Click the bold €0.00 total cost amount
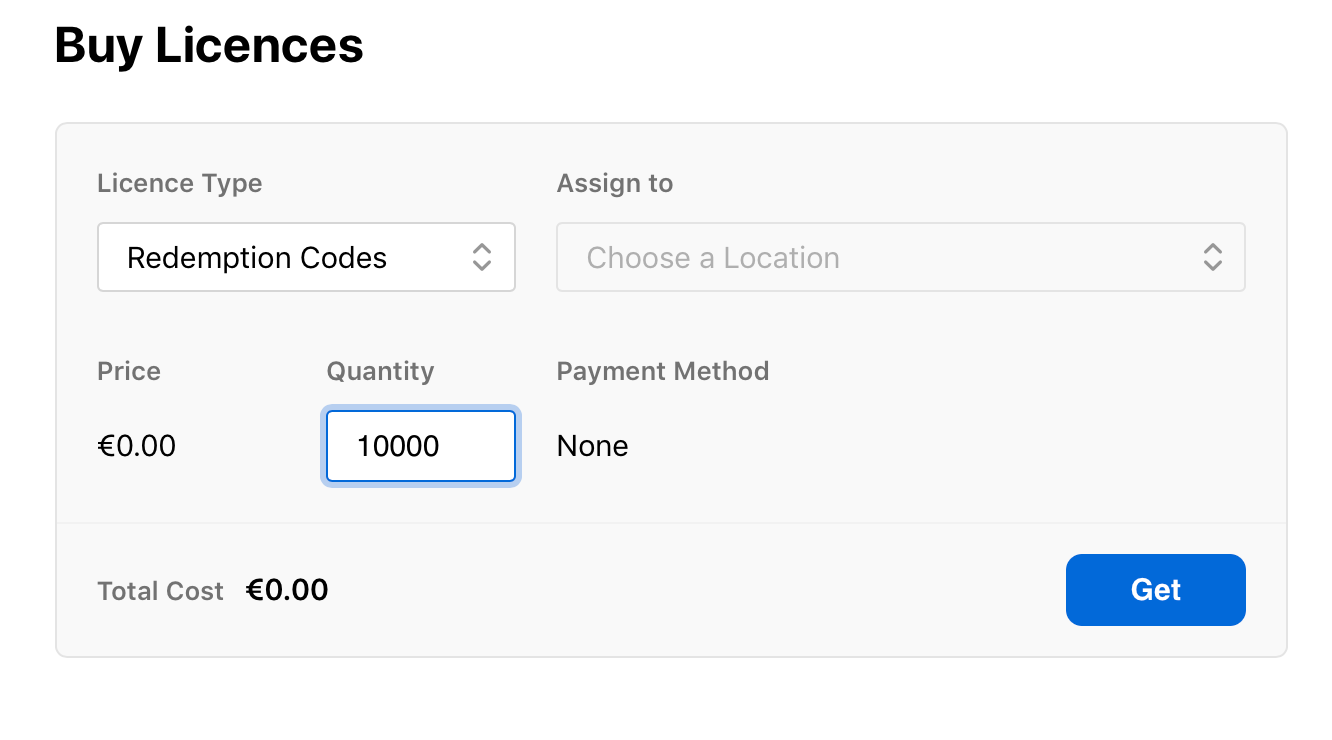Viewport: 1332px width, 740px height. click(287, 590)
